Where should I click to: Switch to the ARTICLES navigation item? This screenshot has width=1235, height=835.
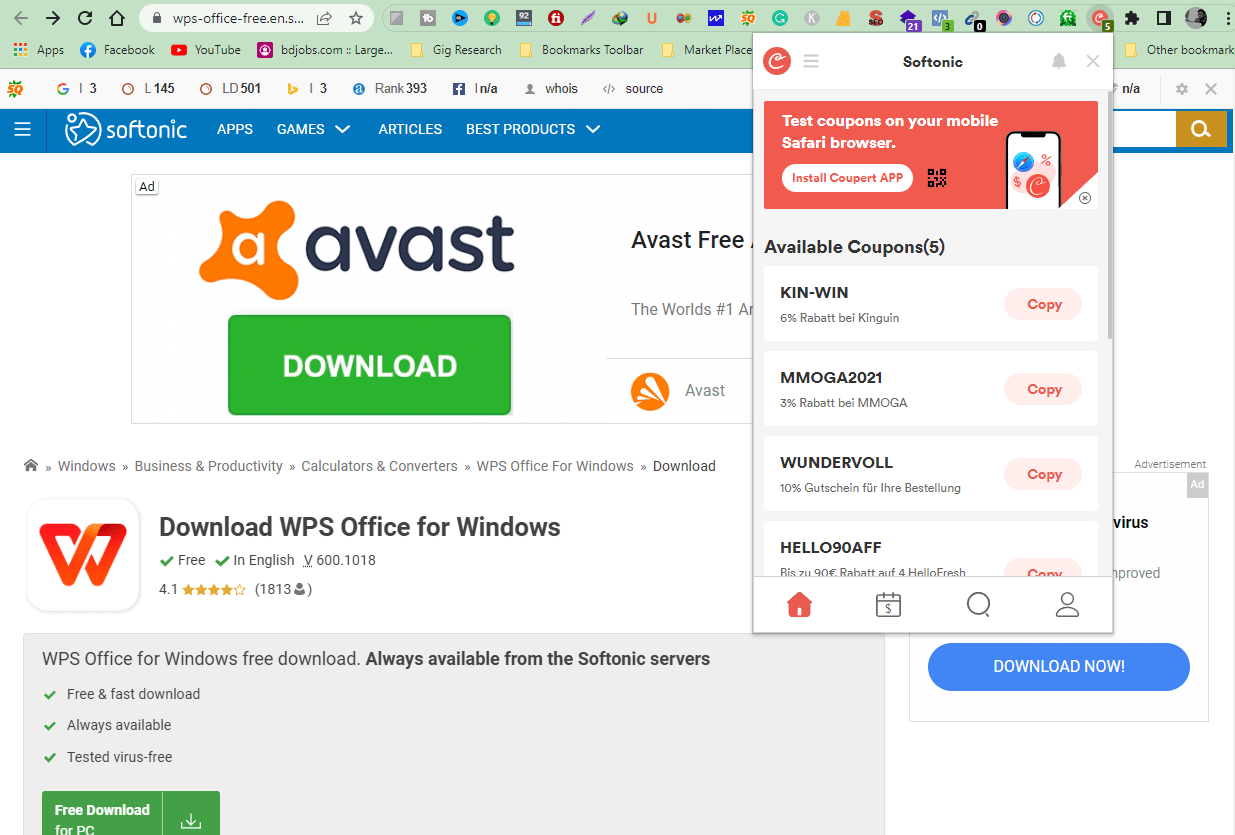(x=410, y=128)
